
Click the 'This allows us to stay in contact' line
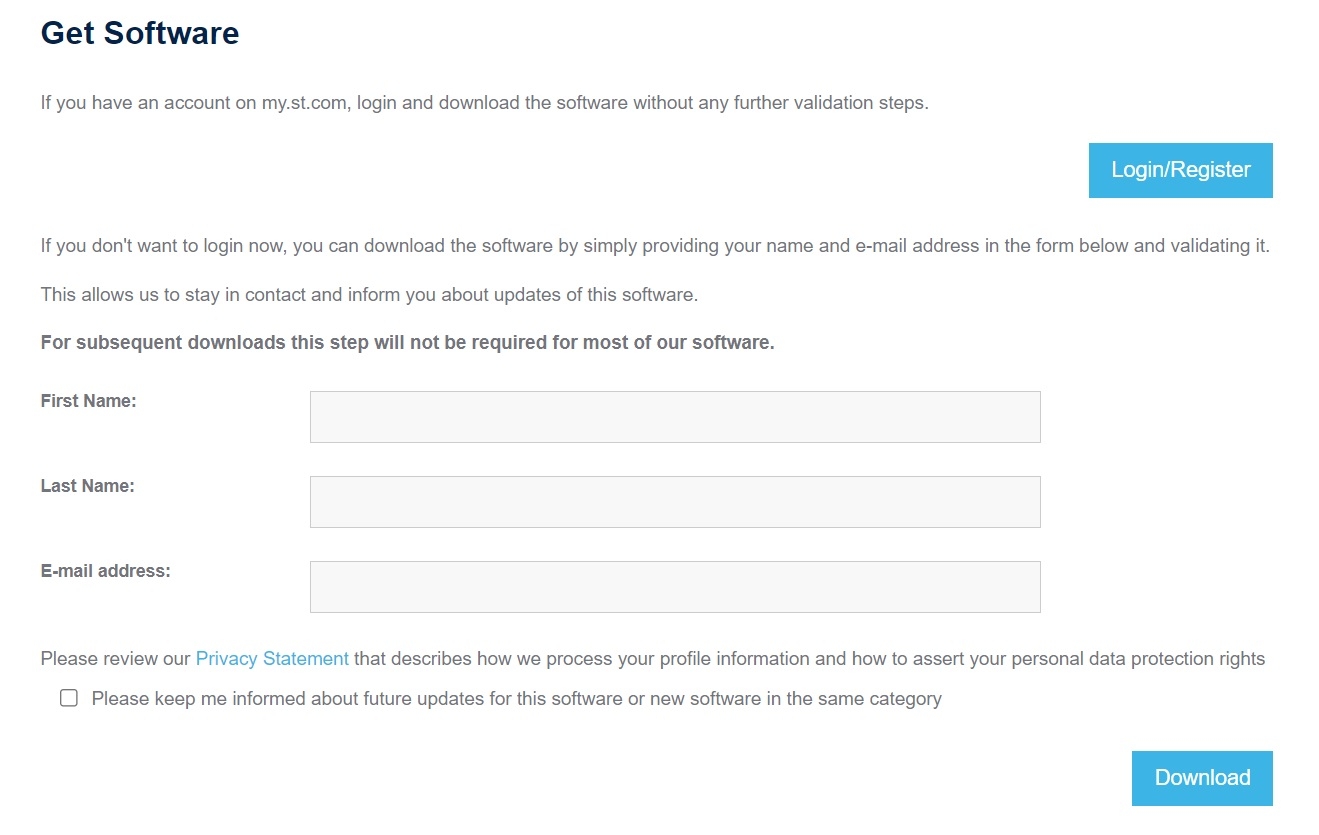368,295
